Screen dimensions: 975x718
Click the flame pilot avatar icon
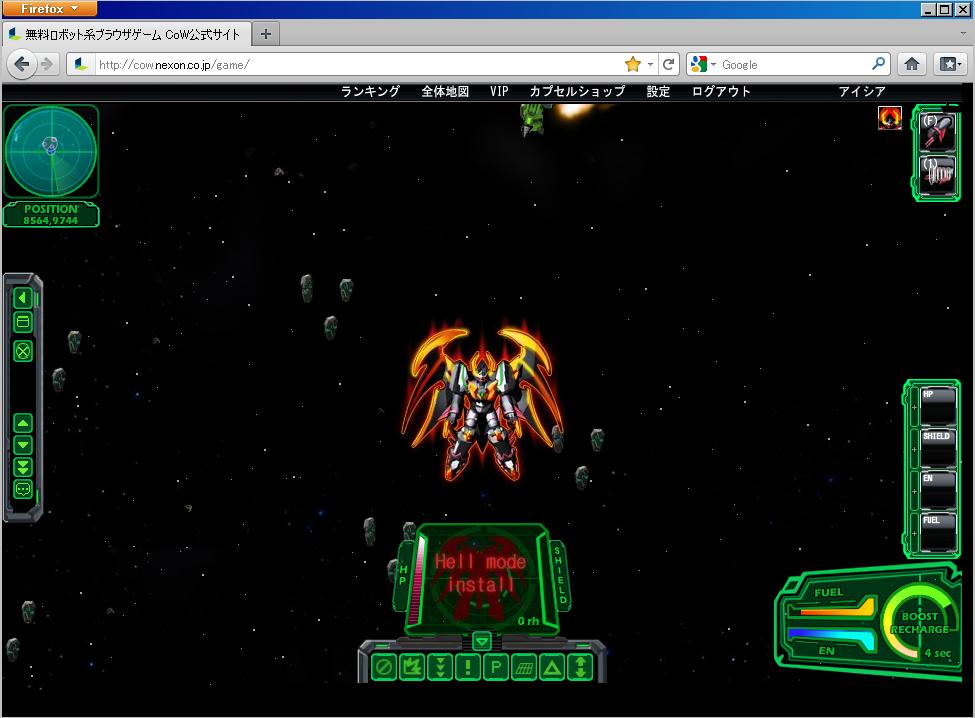[x=890, y=118]
